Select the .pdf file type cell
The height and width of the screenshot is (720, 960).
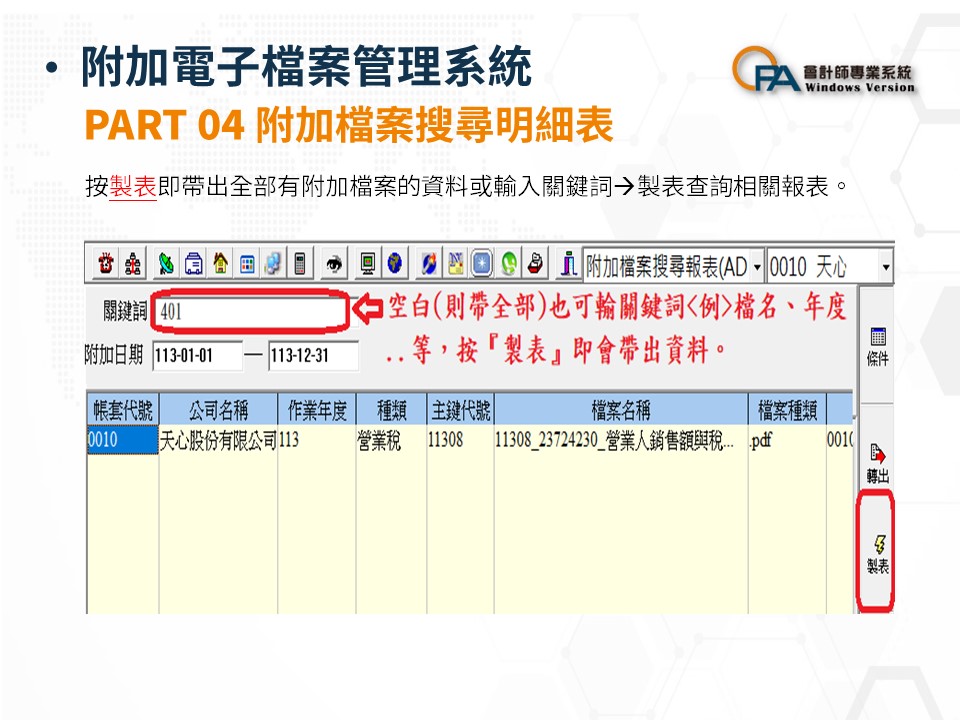787,440
